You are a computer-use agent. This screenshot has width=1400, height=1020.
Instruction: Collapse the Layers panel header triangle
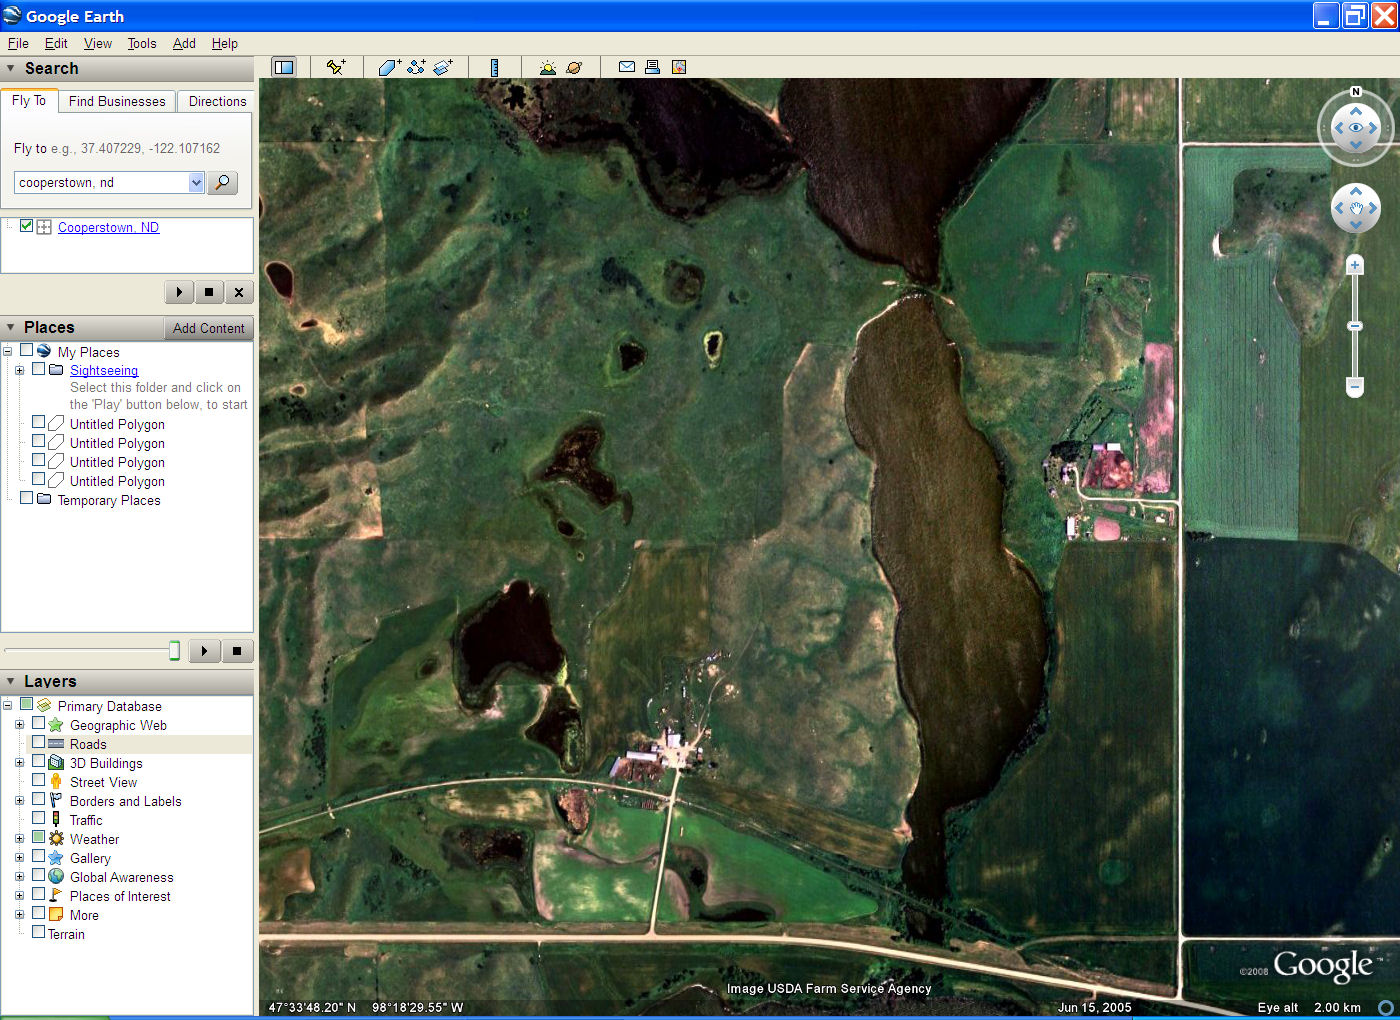[11, 682]
